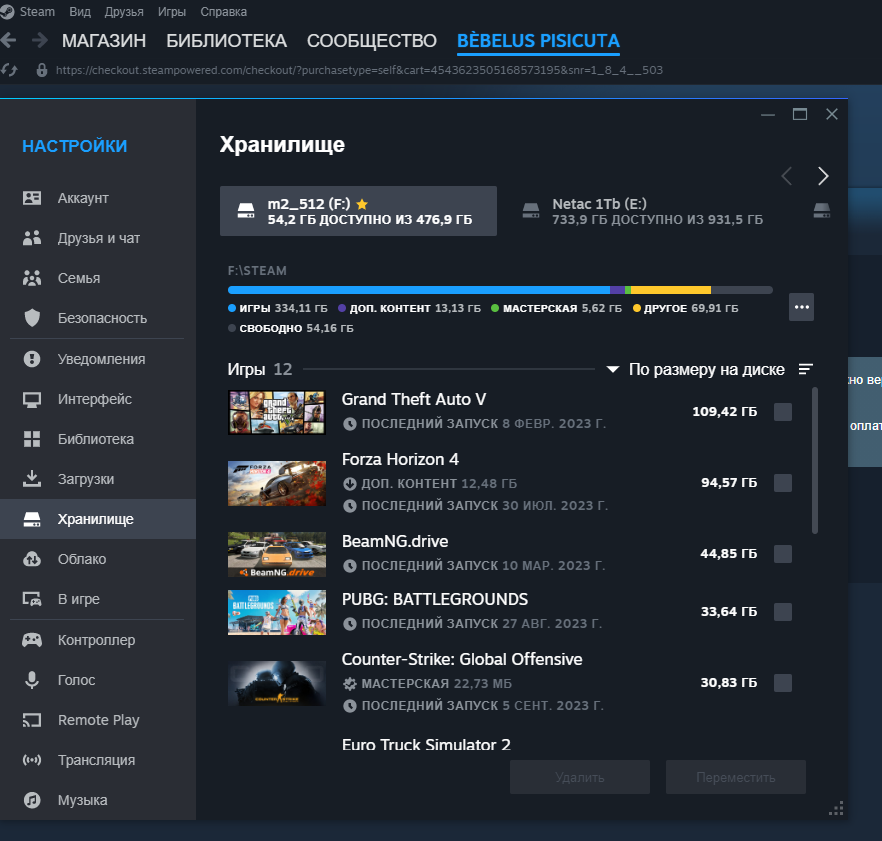
Task: Click the browser back arrow
Action: point(8,40)
